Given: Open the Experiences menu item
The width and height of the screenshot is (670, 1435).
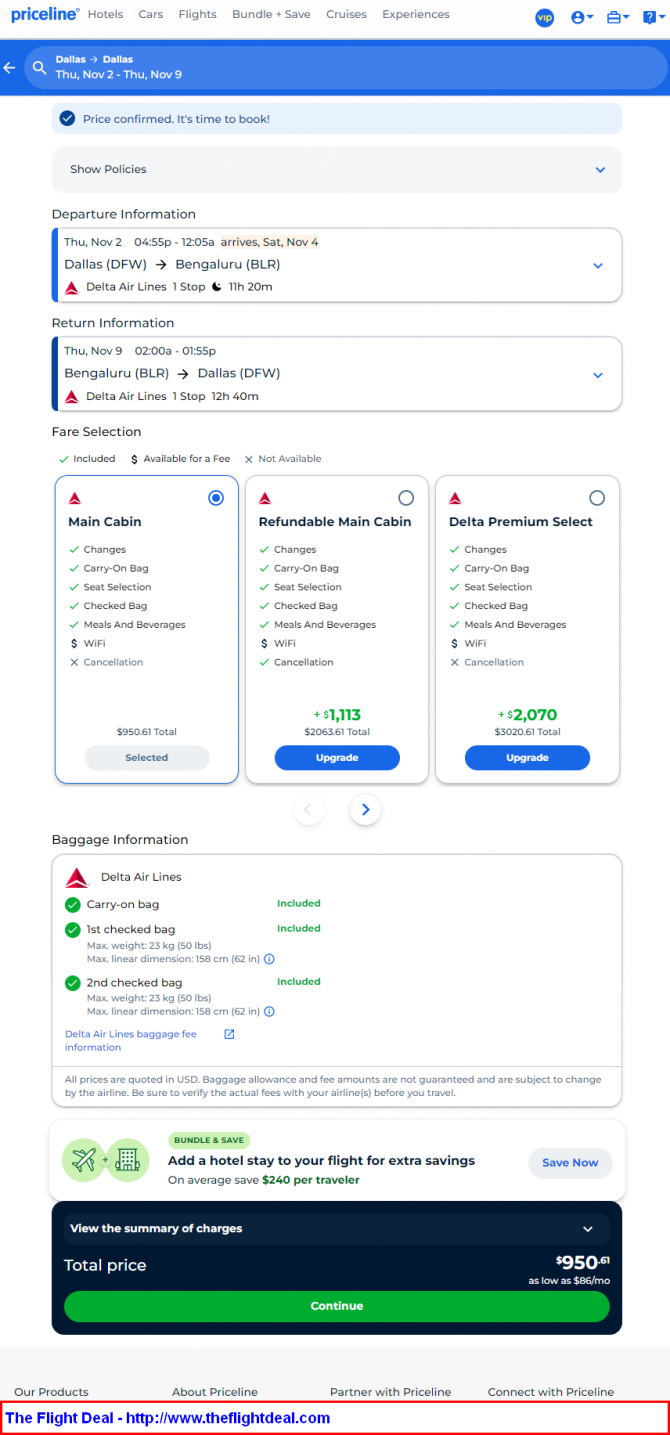Looking at the screenshot, I should tap(416, 15).
